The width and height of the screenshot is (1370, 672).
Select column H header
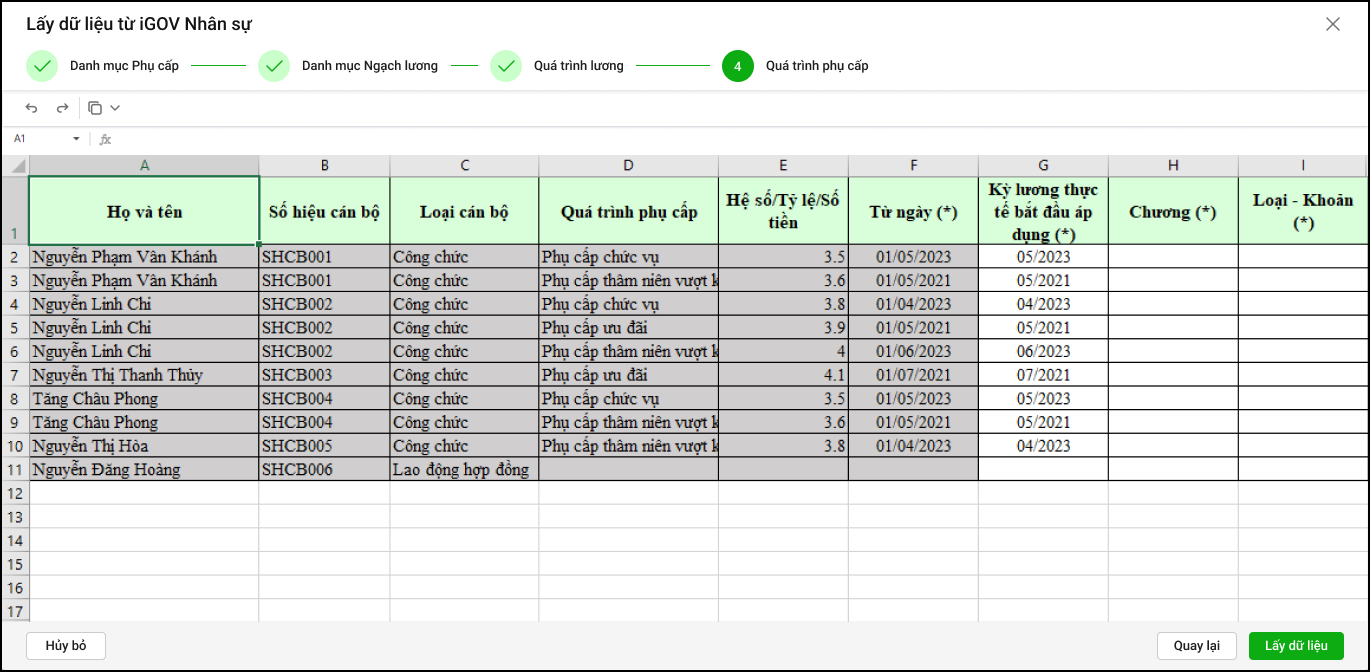coord(1173,166)
